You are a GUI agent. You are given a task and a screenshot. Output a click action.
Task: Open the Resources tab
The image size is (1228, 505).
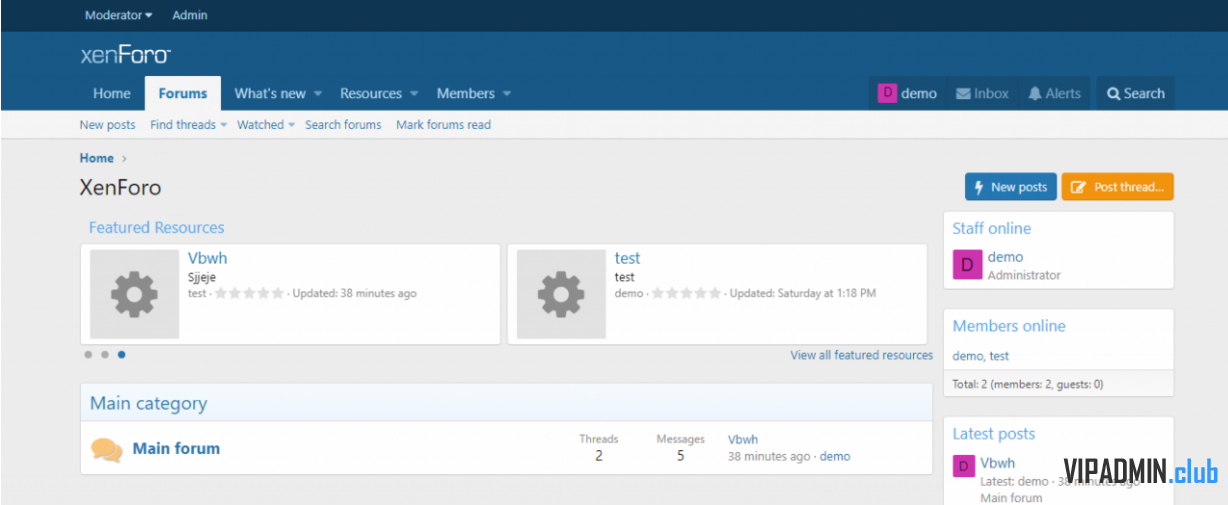point(371,93)
